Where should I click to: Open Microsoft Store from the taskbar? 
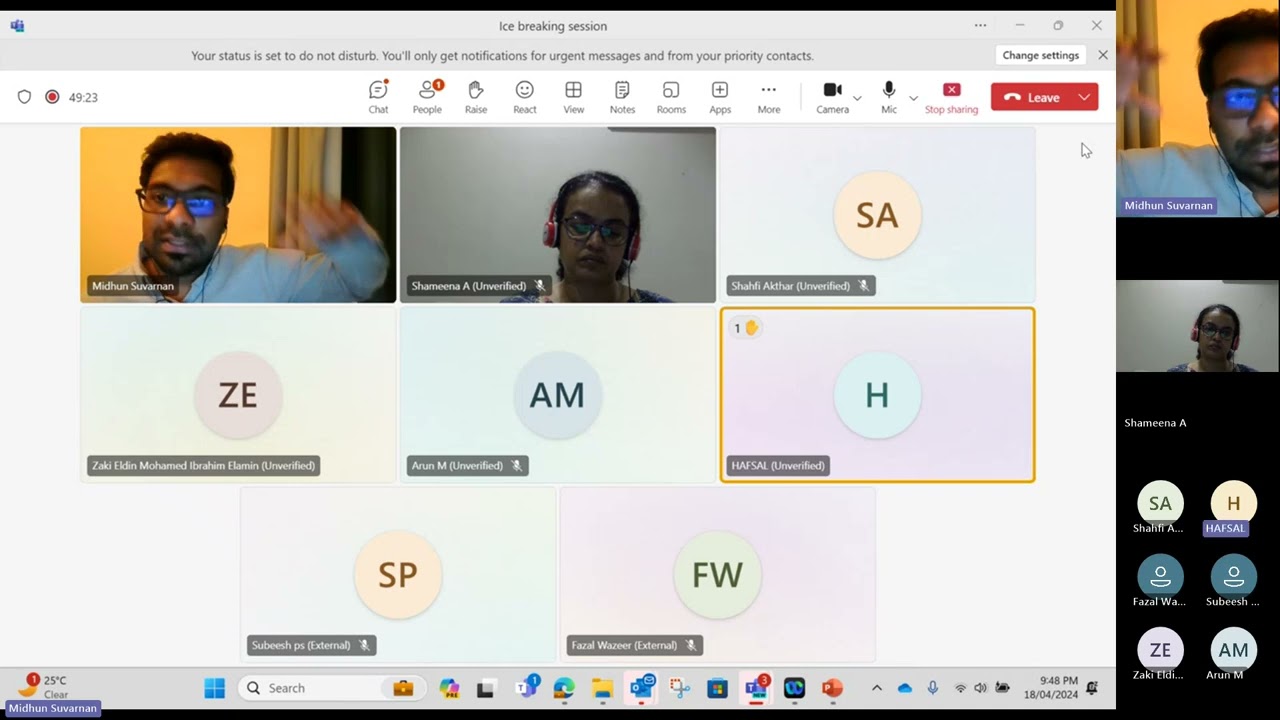(717, 688)
